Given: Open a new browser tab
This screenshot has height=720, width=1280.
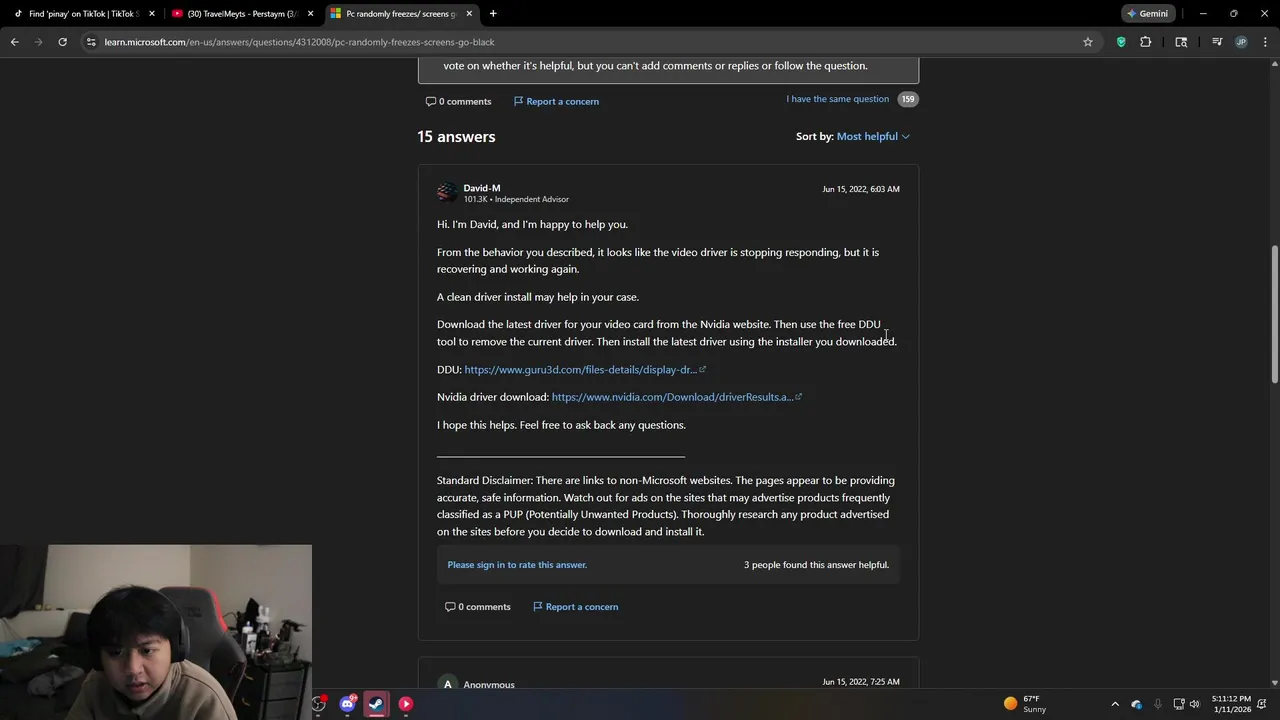Looking at the screenshot, I should click(493, 14).
